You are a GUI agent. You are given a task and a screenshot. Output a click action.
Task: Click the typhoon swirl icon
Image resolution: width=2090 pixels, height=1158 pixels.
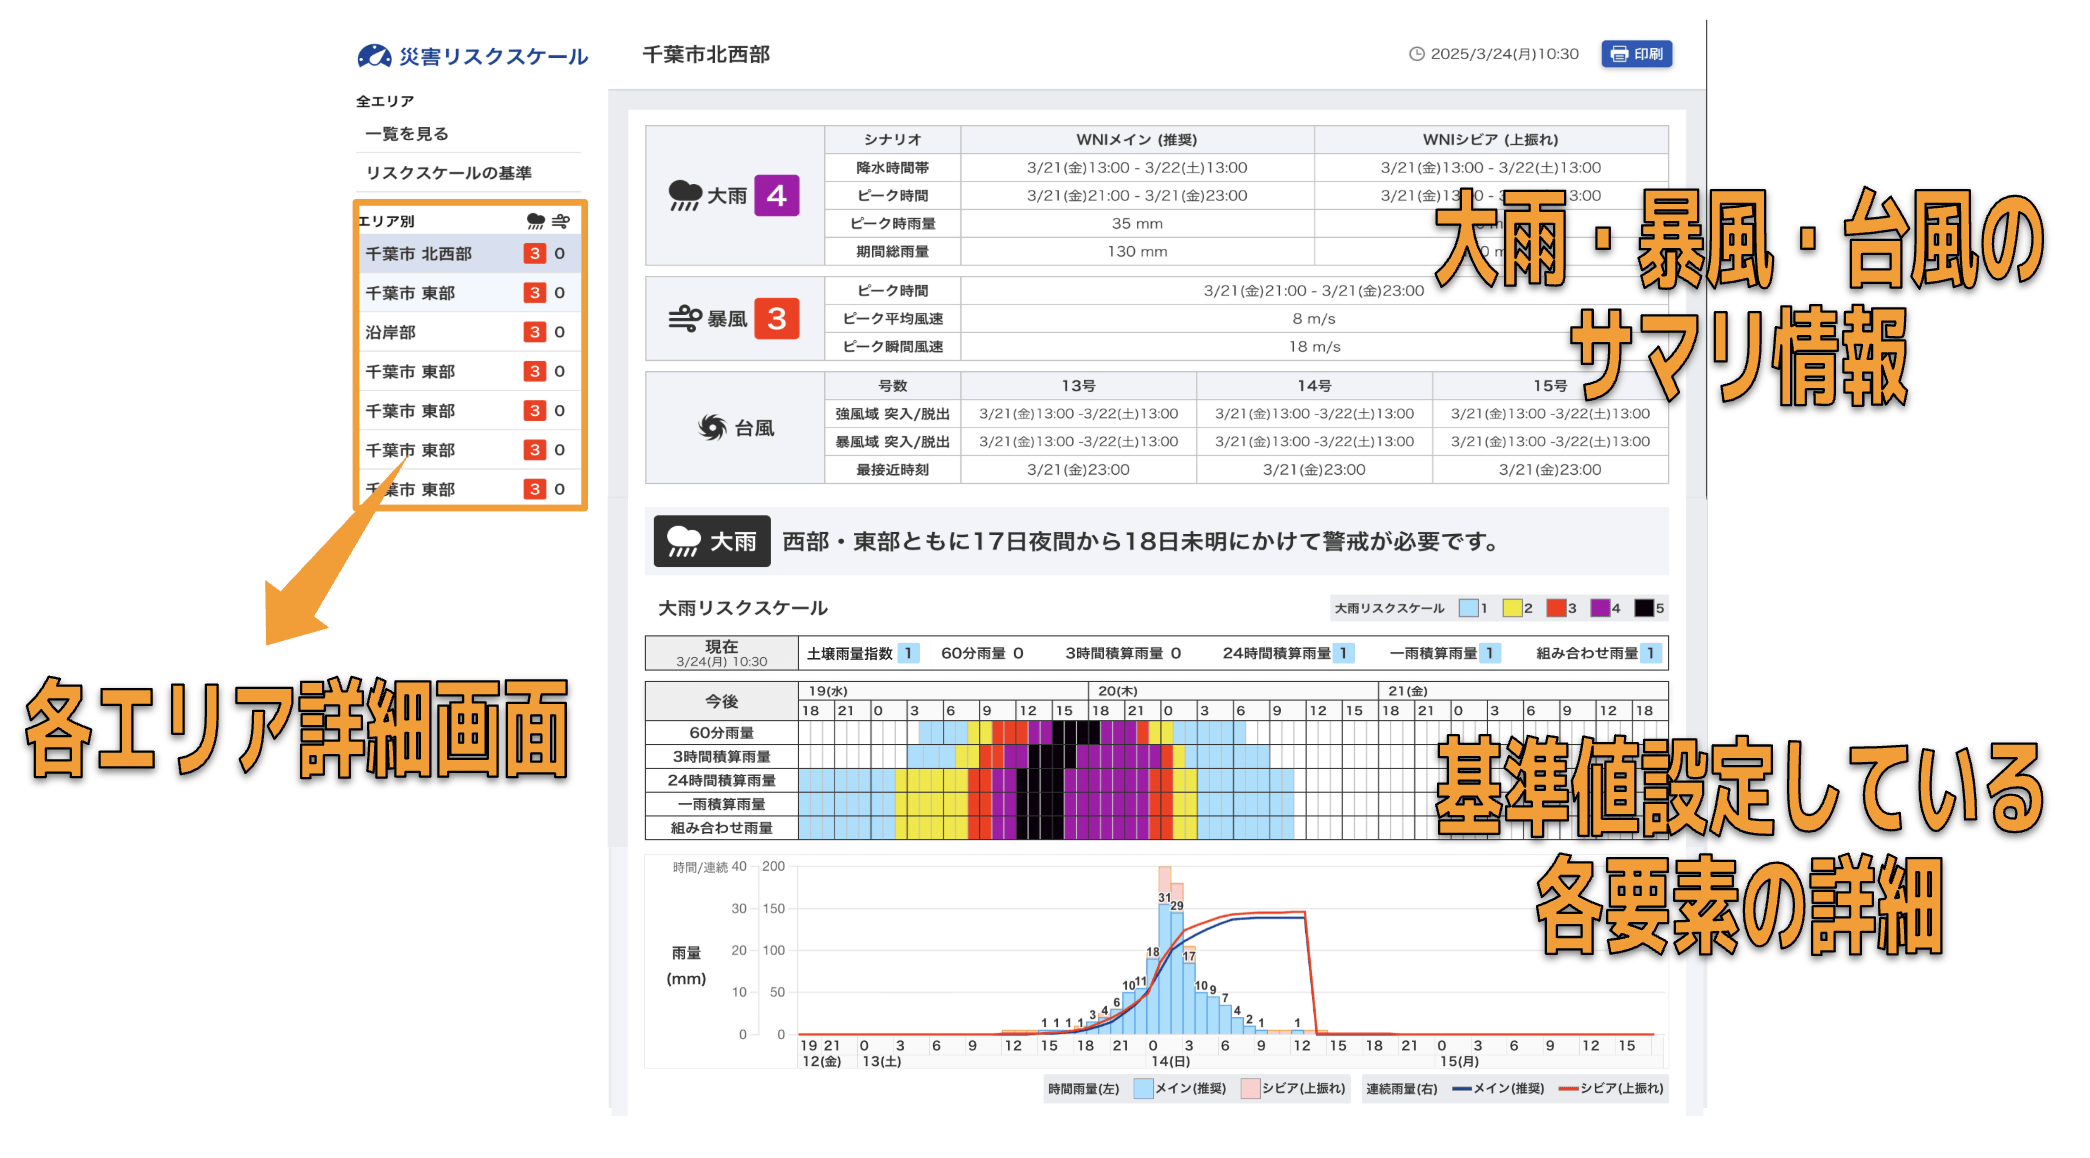click(712, 428)
